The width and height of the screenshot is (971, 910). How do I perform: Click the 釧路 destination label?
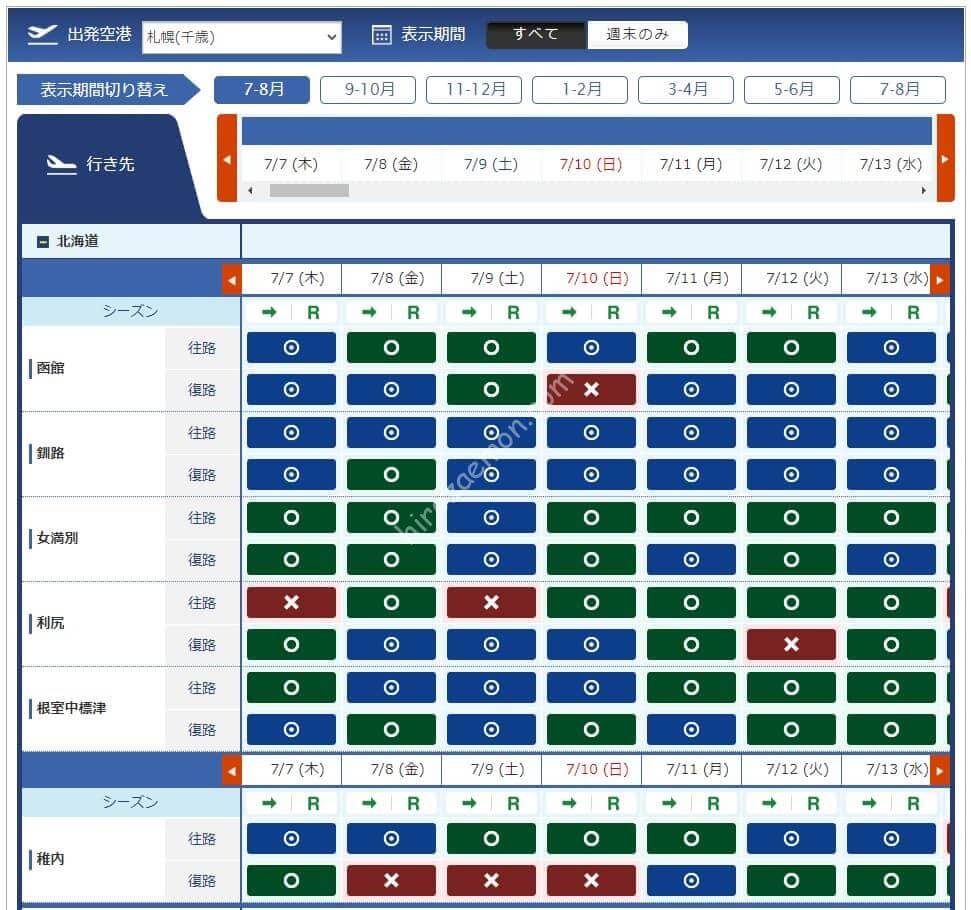[x=50, y=453]
